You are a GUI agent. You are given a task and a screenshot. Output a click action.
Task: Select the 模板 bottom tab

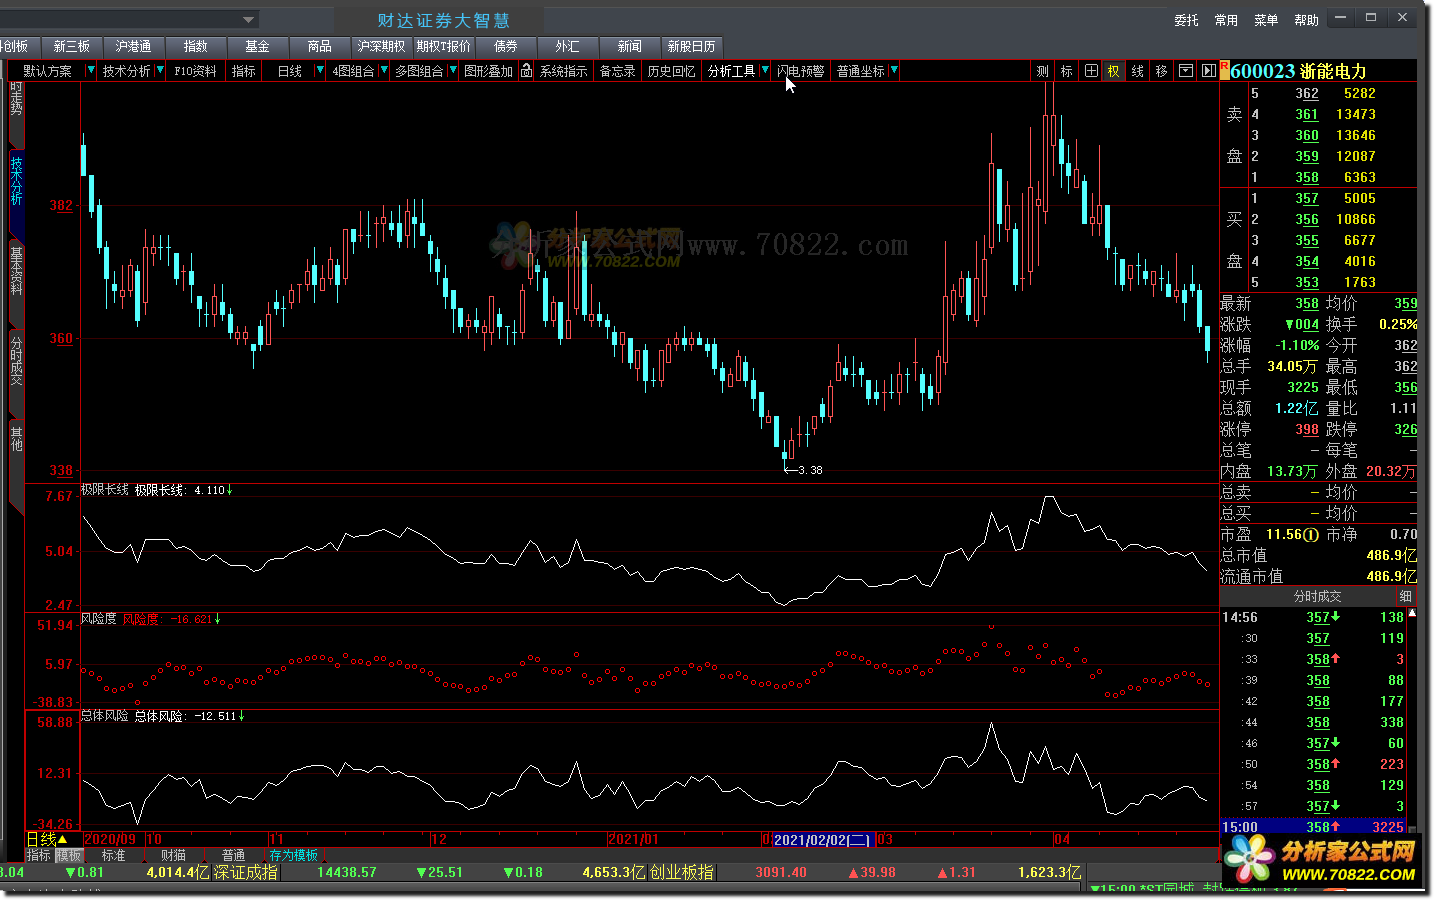(68, 856)
